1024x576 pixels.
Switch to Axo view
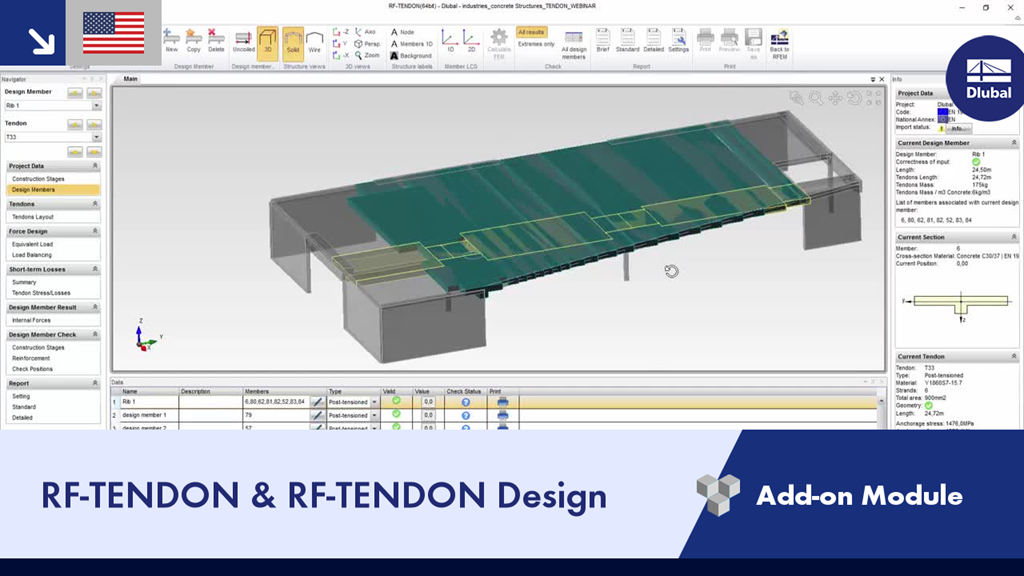[x=366, y=31]
